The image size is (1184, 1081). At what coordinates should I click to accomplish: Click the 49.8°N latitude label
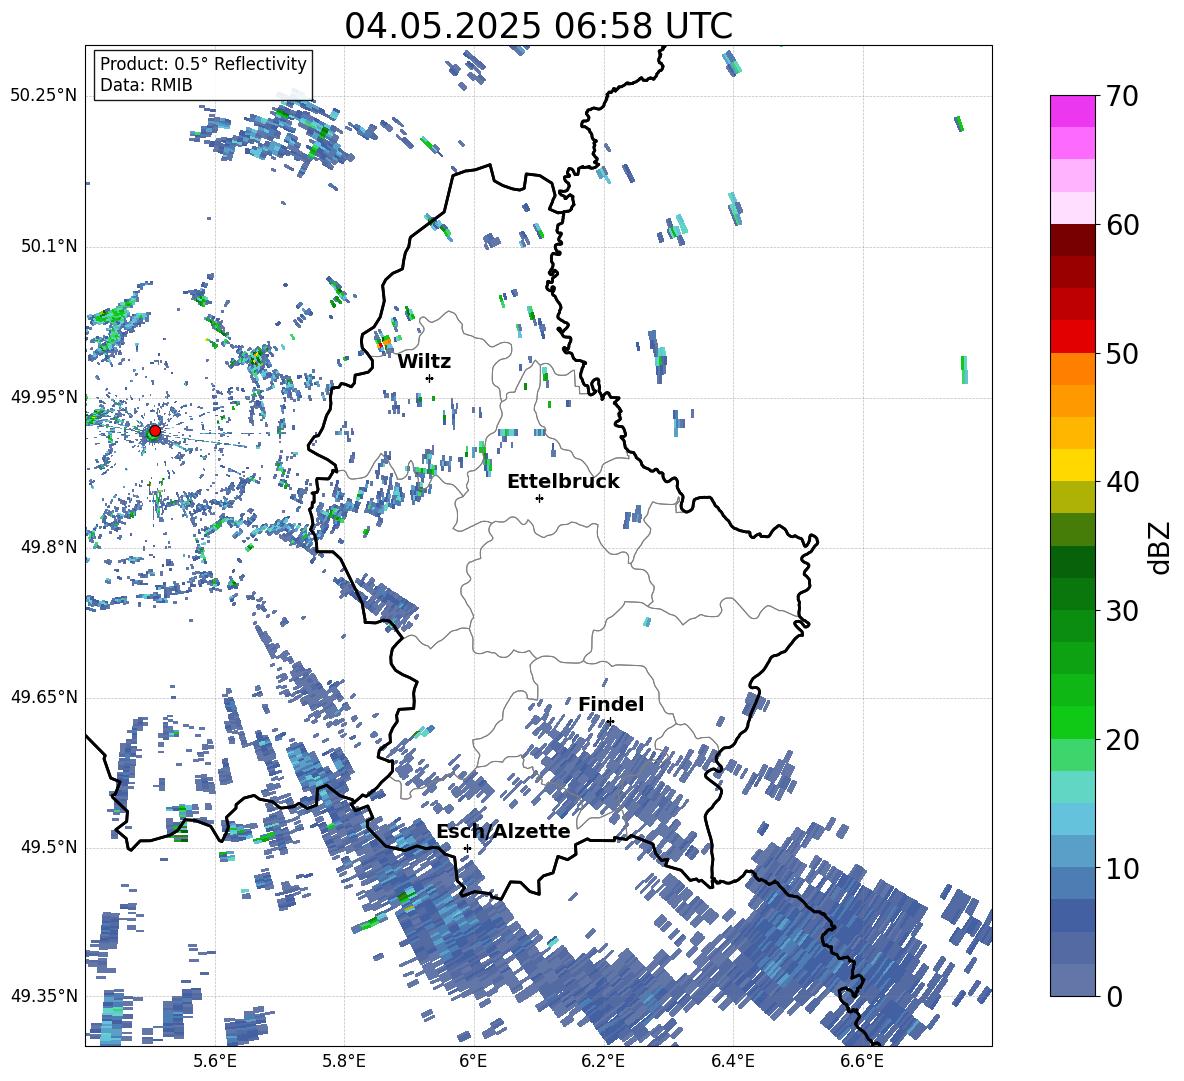tap(49, 547)
